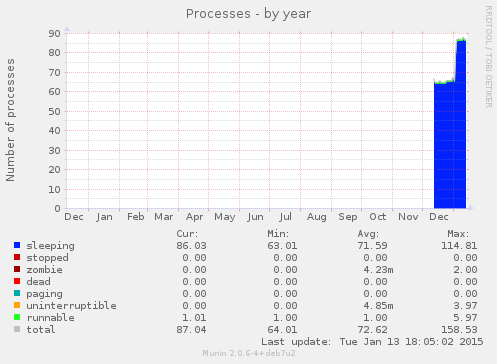Click the 'Jan' x-axis month label

tap(104, 217)
